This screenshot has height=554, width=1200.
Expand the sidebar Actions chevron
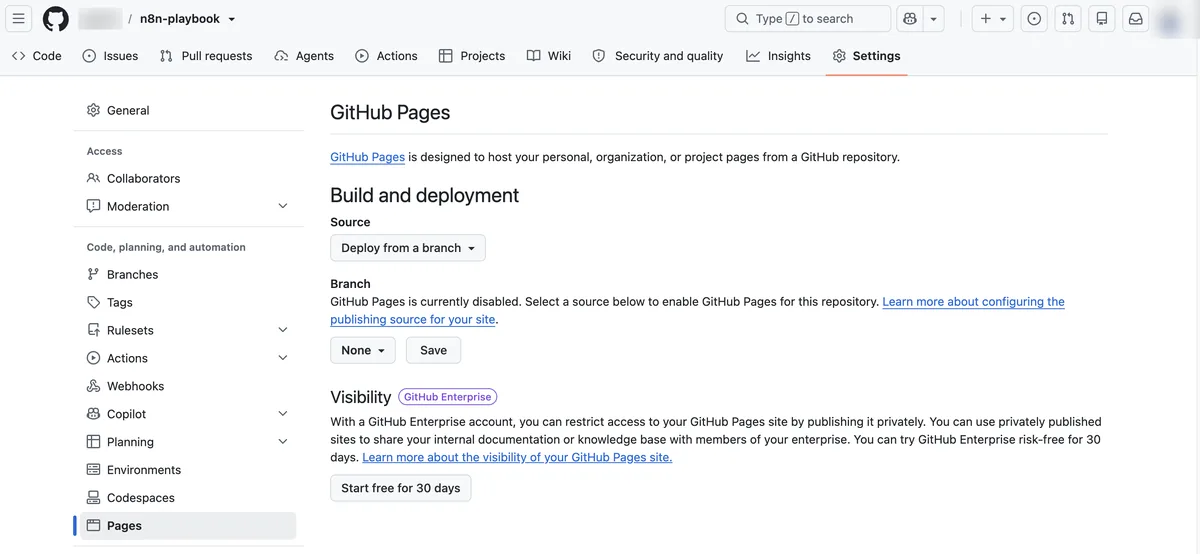click(x=283, y=358)
